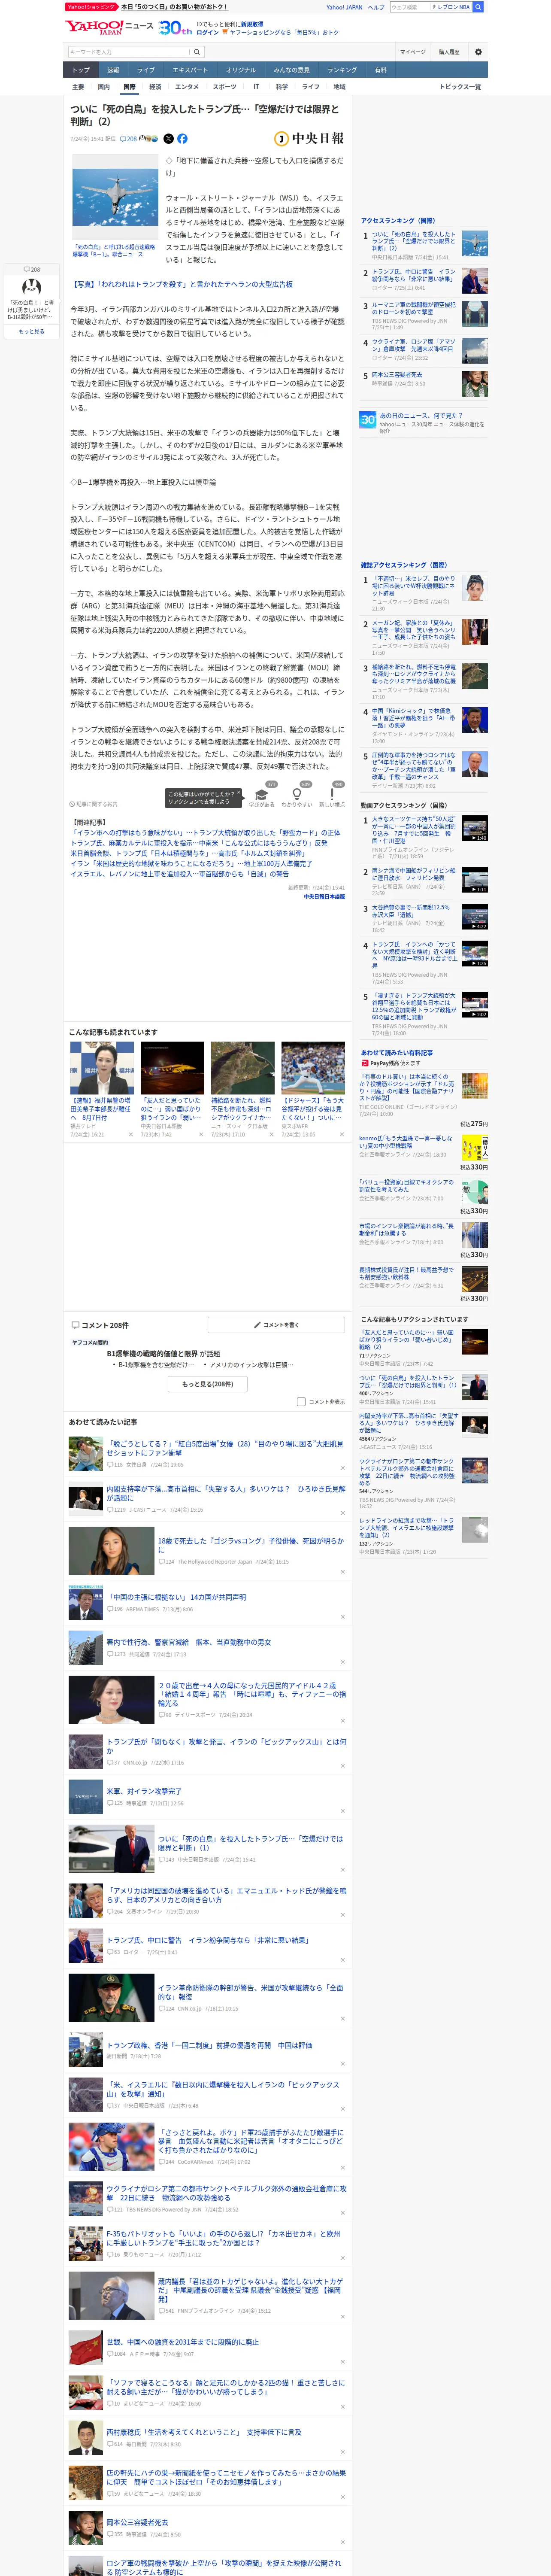
Task: Open the 内閣支持率 article in recommended list
Action: (x=226, y=1493)
